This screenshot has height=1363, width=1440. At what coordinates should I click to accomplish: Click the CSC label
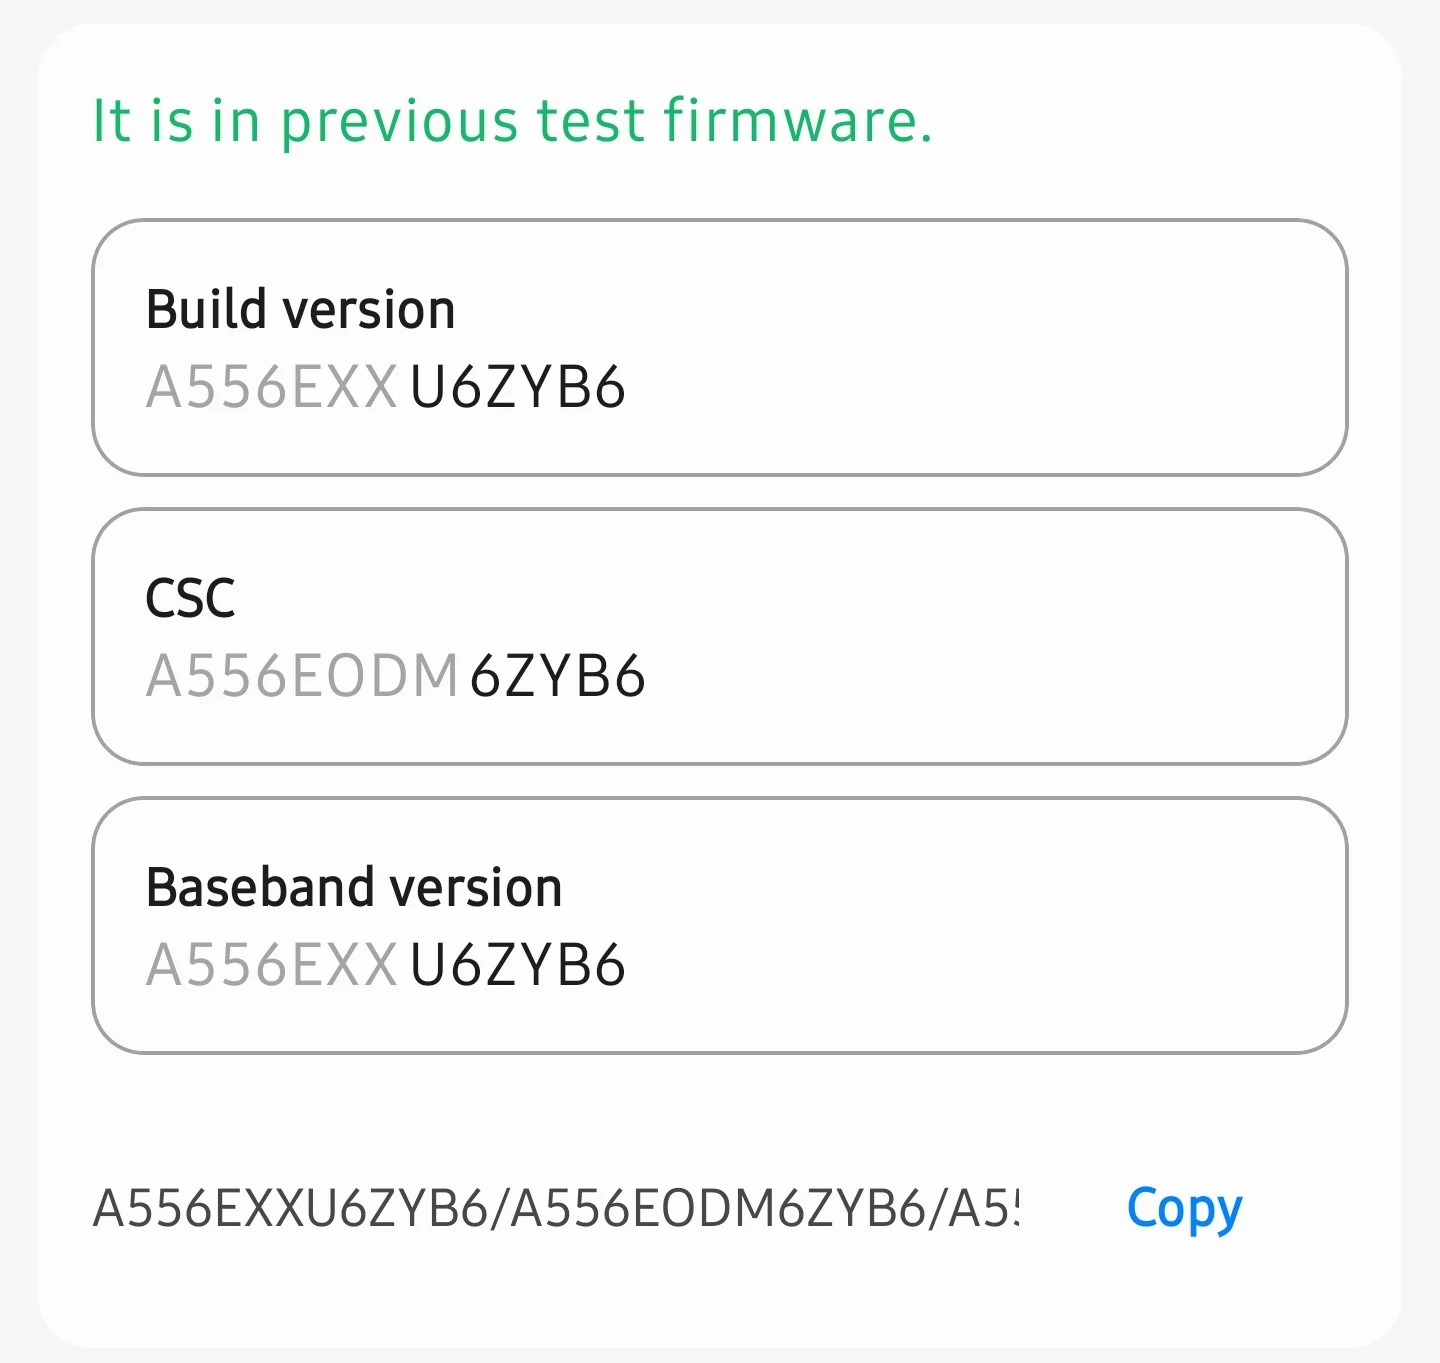click(x=191, y=598)
